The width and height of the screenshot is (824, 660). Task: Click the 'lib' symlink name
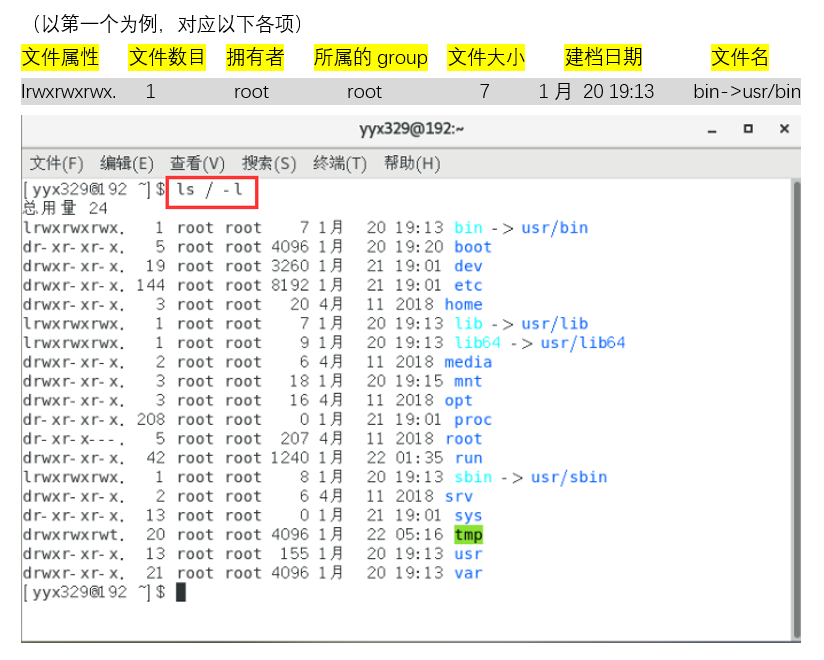click(x=468, y=324)
